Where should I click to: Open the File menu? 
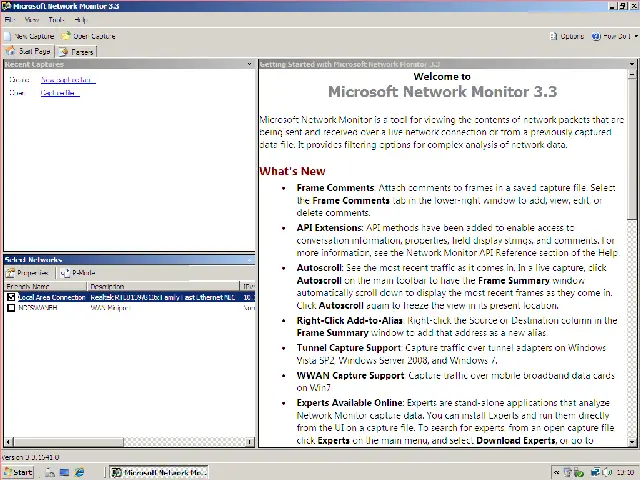click(9, 20)
